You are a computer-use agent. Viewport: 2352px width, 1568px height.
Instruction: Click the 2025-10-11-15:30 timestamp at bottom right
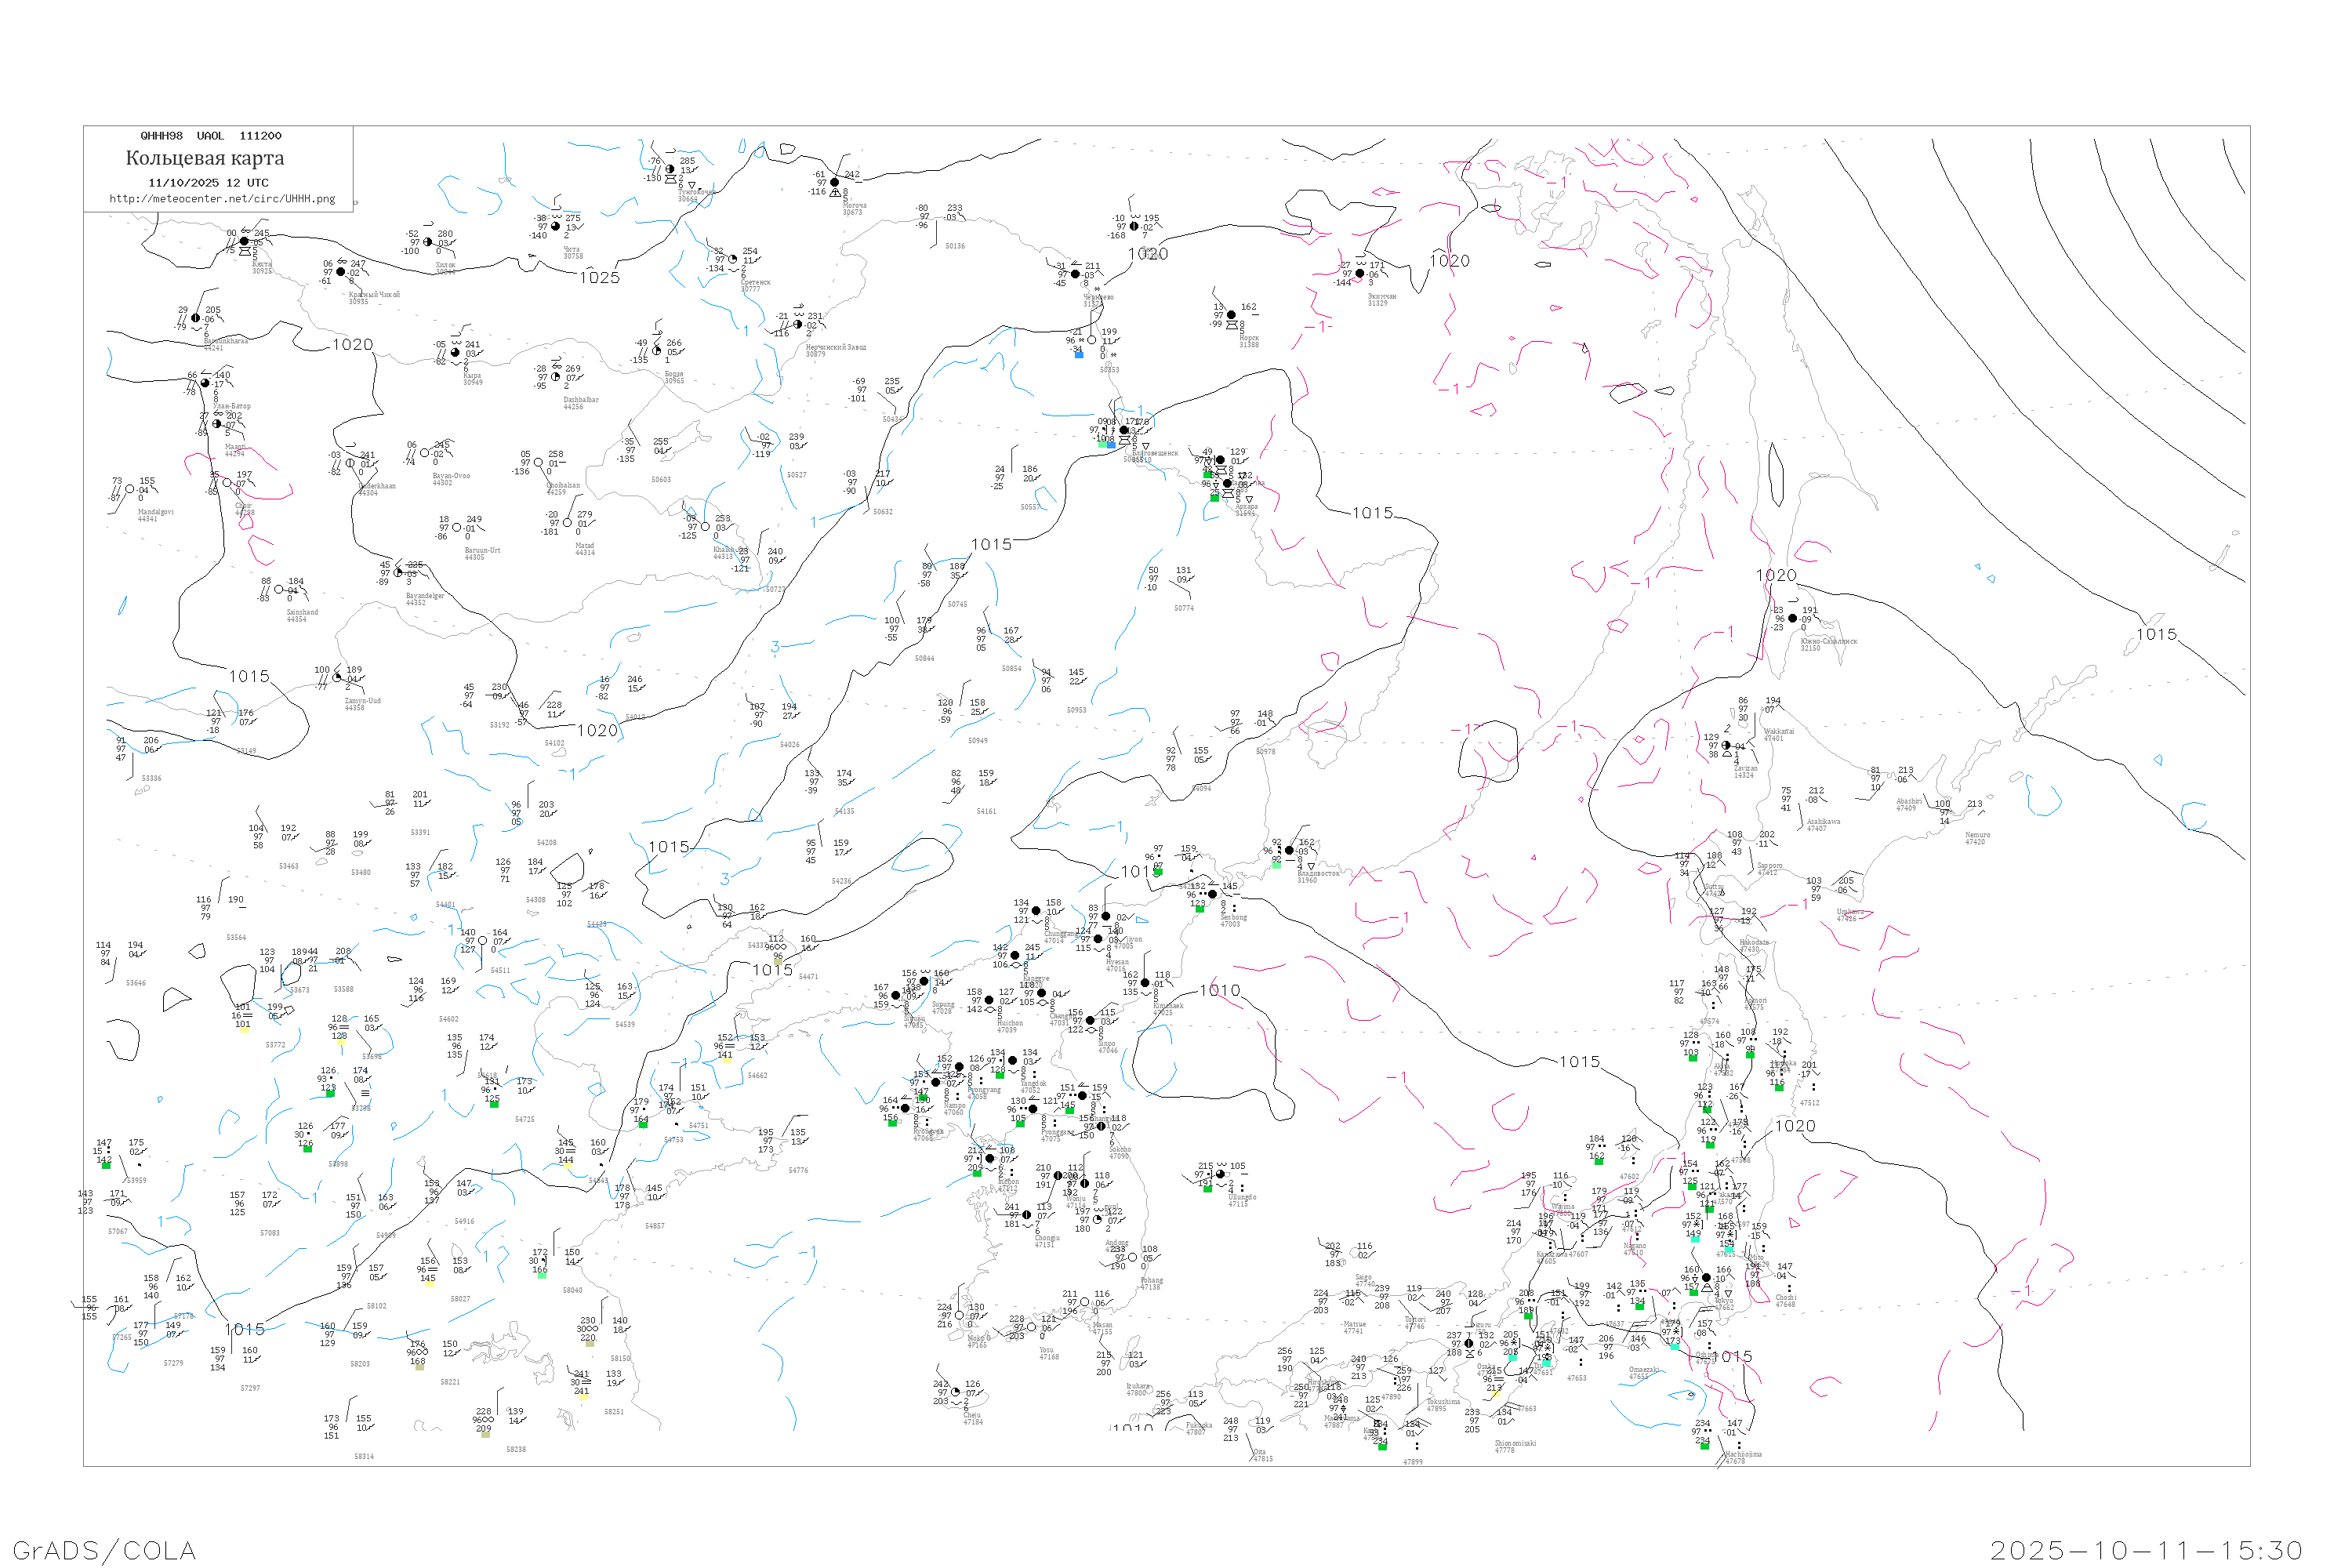coord(2146,1550)
